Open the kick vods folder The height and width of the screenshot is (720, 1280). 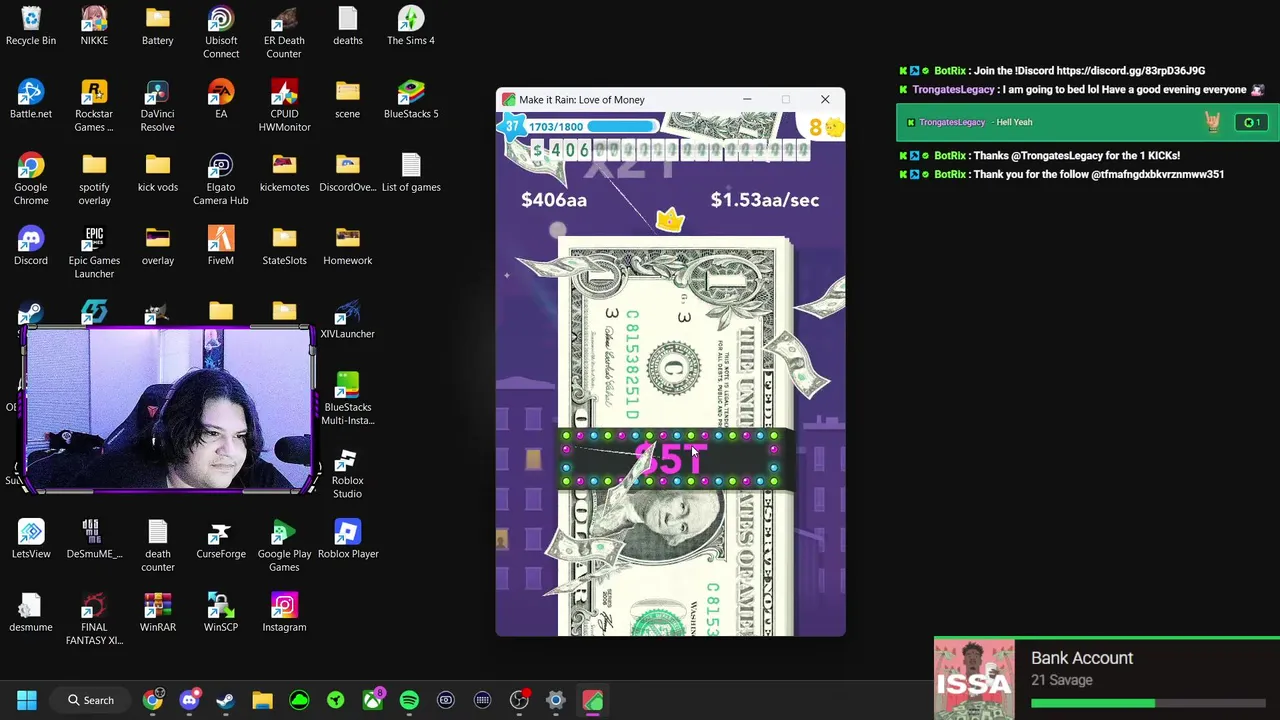coord(157,172)
